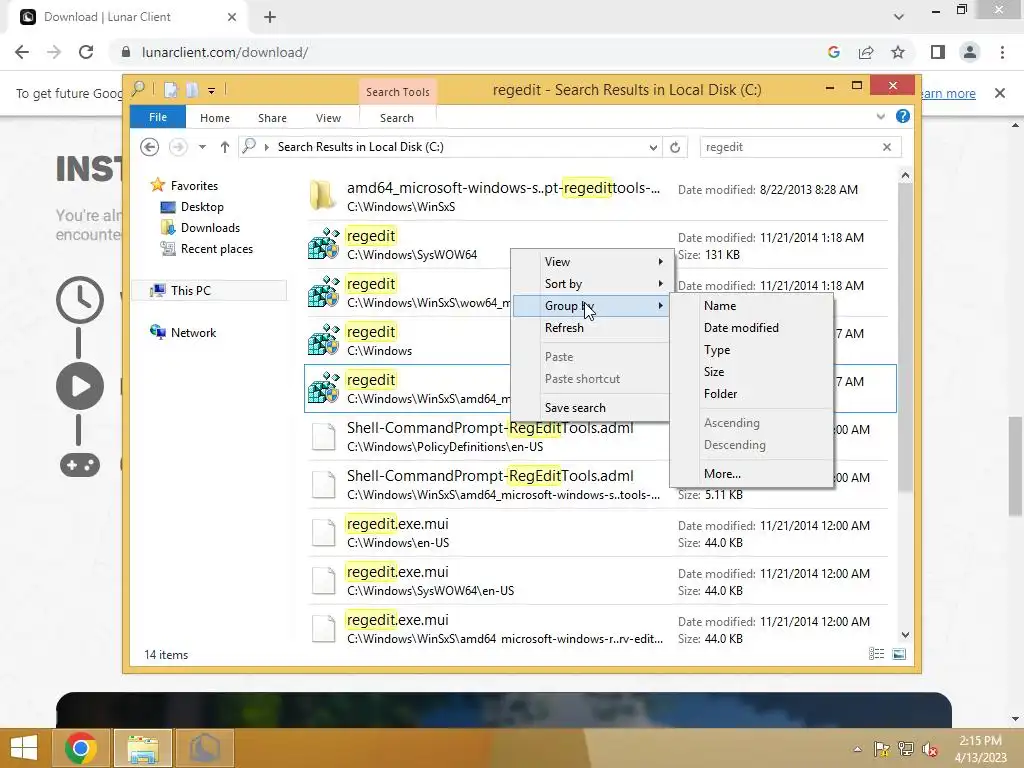Dismiss the Chrome info bar
The width and height of the screenshot is (1024, 768).
(x=1000, y=93)
